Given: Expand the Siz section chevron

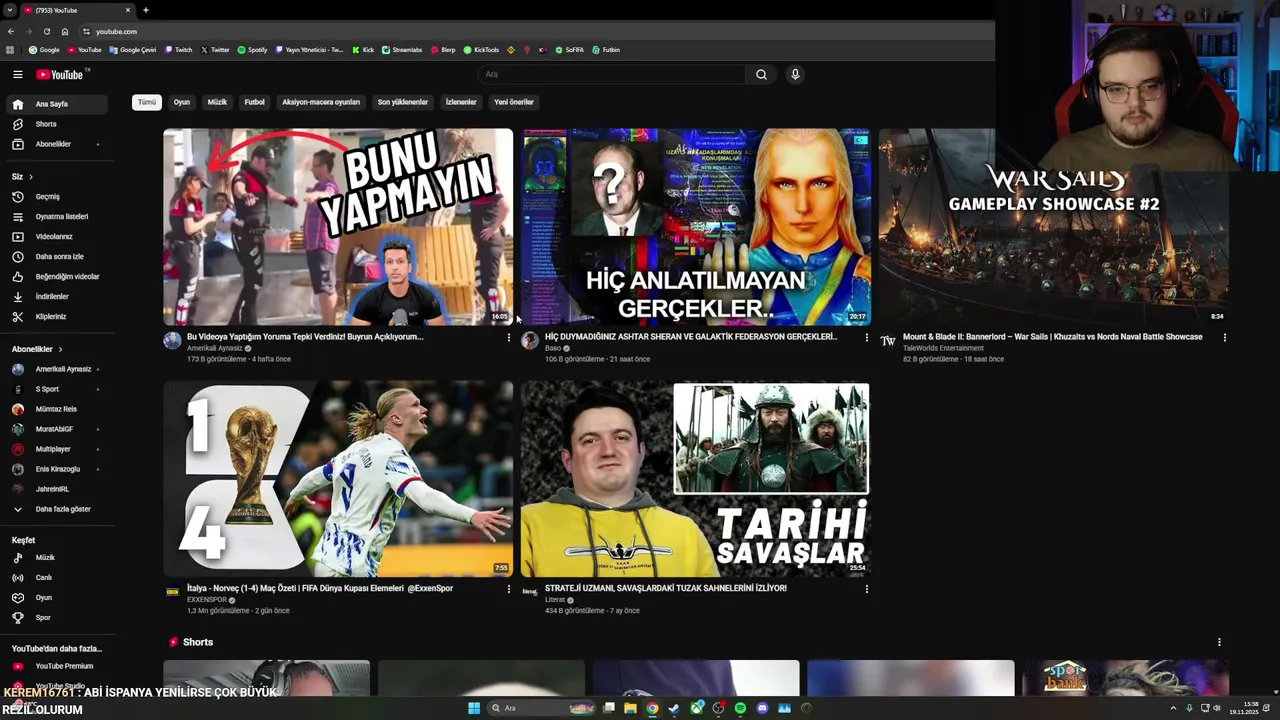Looking at the screenshot, I should pos(31,177).
